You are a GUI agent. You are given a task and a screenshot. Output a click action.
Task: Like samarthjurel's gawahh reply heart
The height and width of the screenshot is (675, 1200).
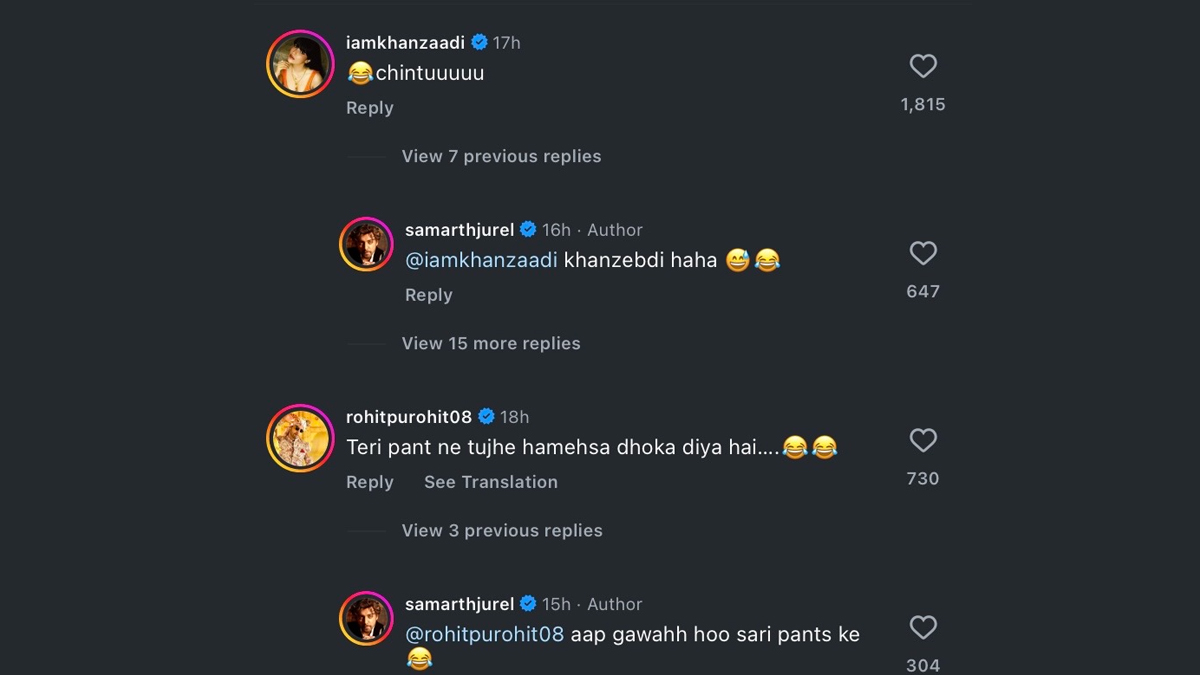[x=923, y=627]
